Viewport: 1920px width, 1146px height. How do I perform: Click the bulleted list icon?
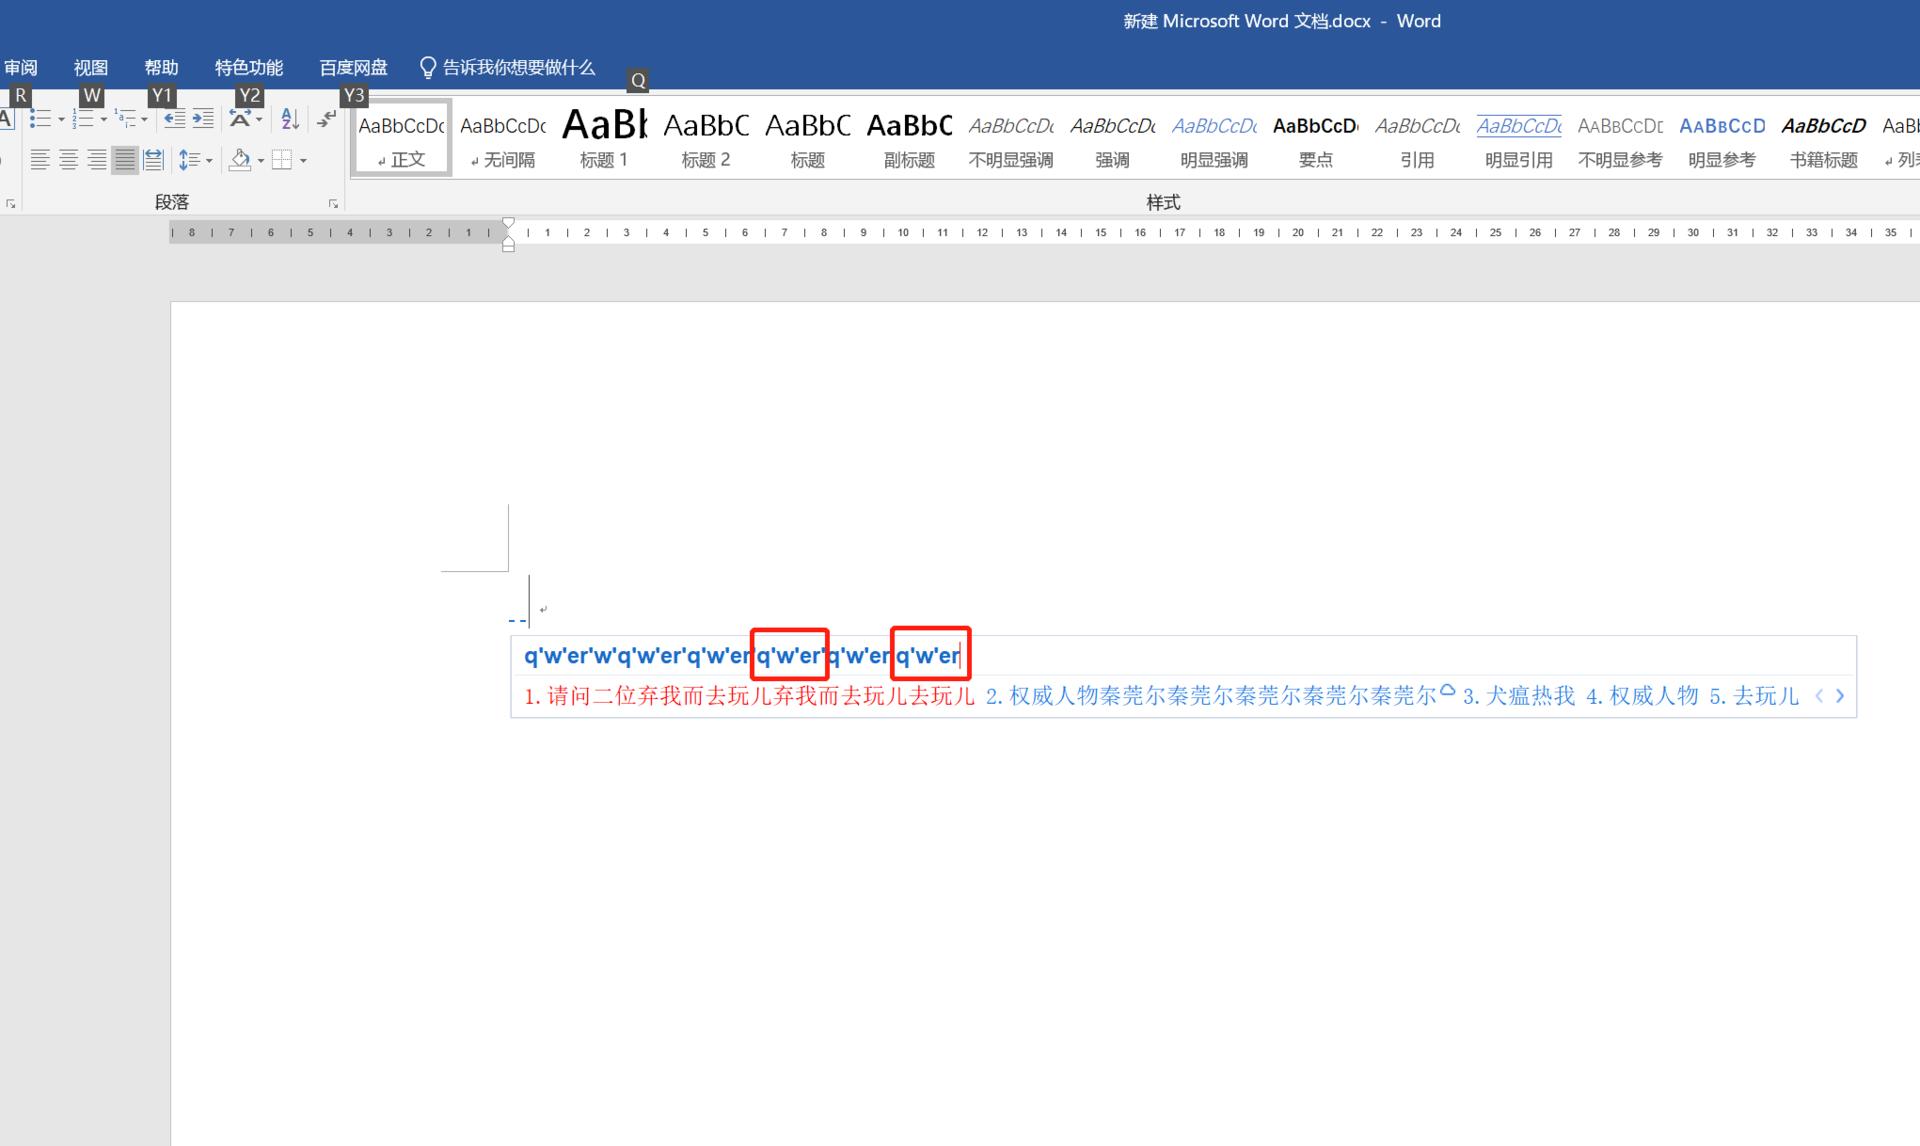[x=39, y=120]
